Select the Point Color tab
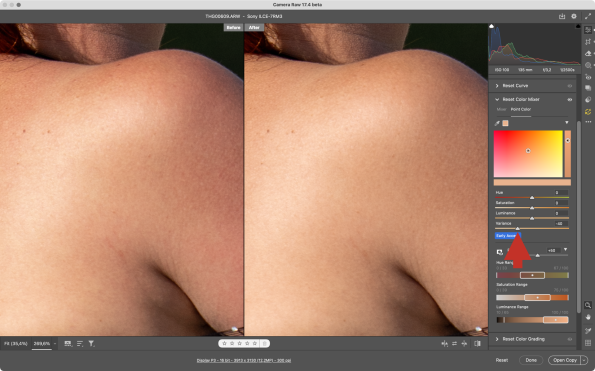The width and height of the screenshot is (595, 371). point(521,109)
